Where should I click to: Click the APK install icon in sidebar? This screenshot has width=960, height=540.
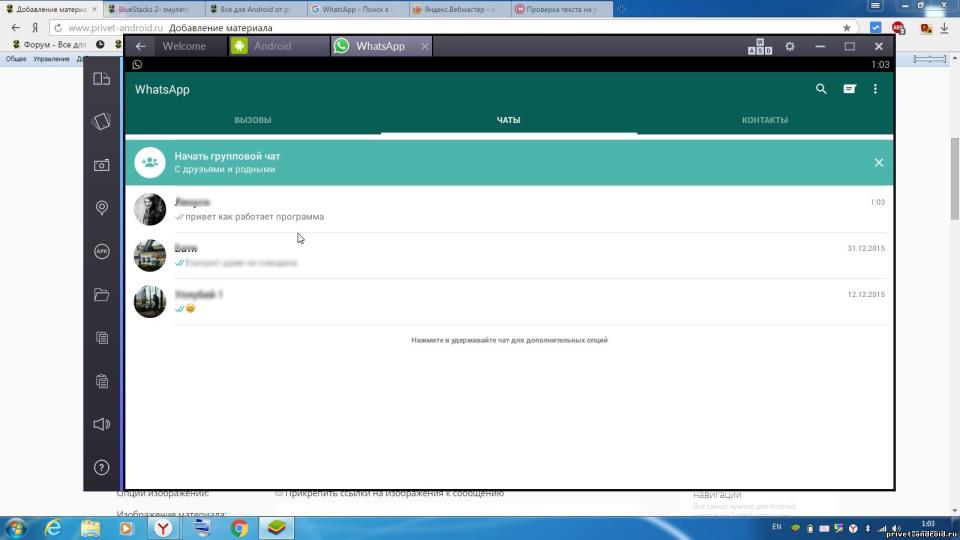(101, 251)
